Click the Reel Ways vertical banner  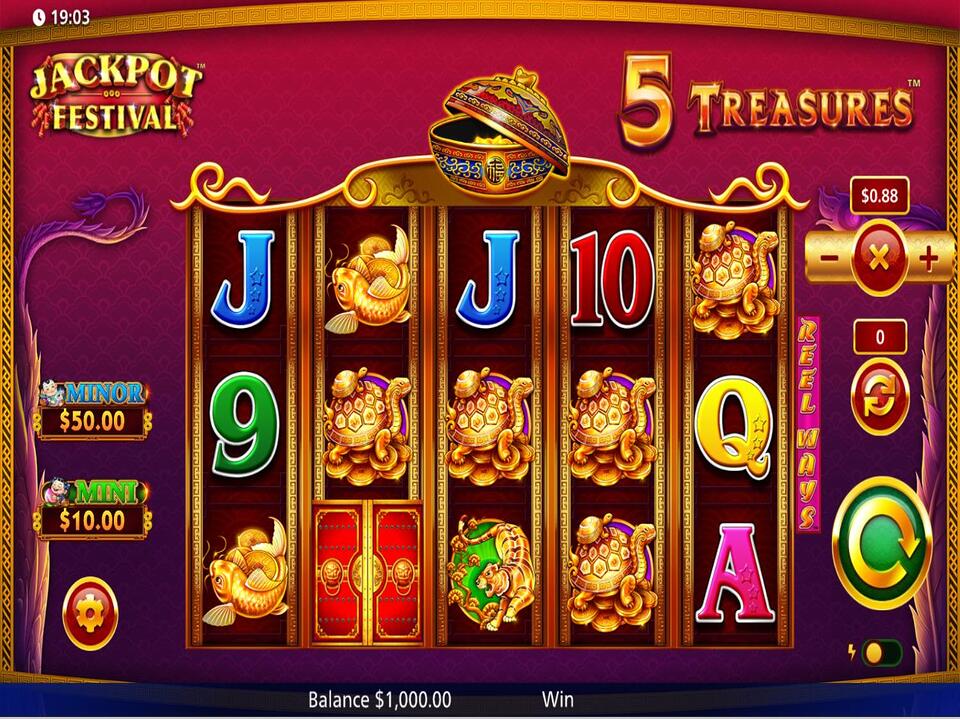[x=808, y=424]
